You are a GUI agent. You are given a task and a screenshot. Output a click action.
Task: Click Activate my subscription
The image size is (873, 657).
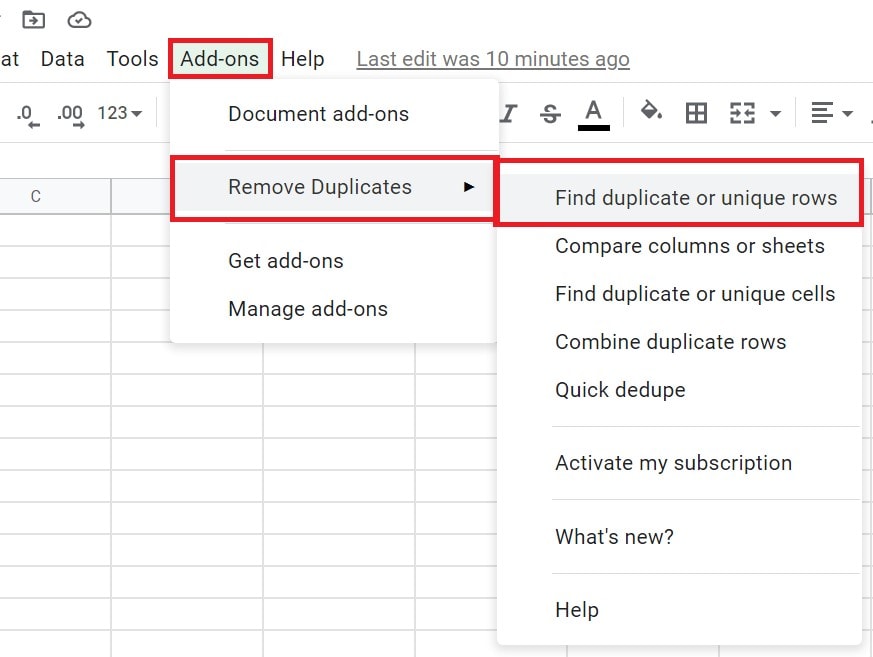point(674,463)
